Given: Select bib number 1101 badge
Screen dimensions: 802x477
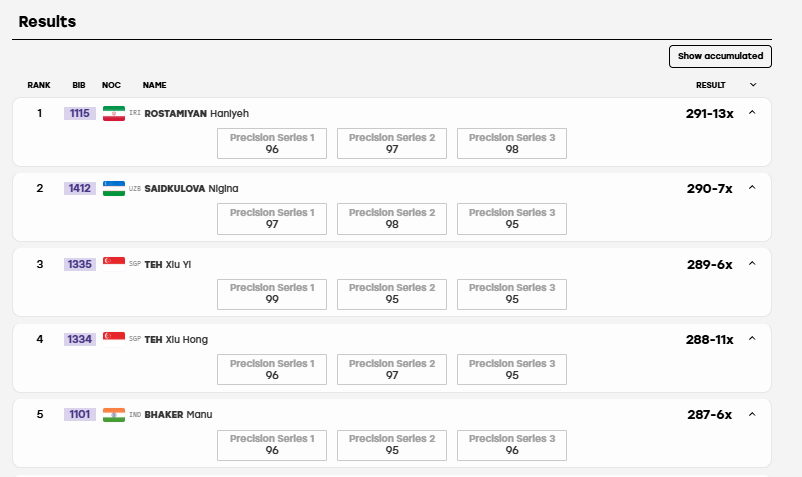Looking at the screenshot, I should [x=80, y=414].
